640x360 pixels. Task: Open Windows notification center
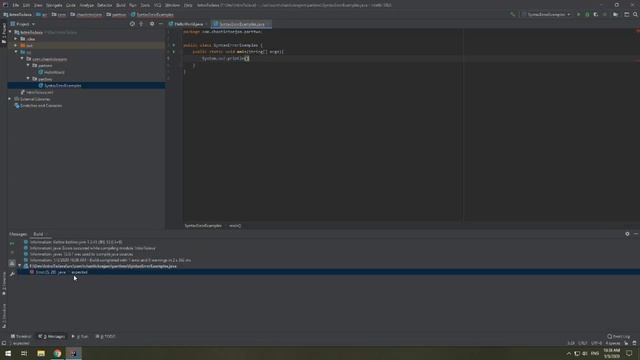tap(629, 353)
